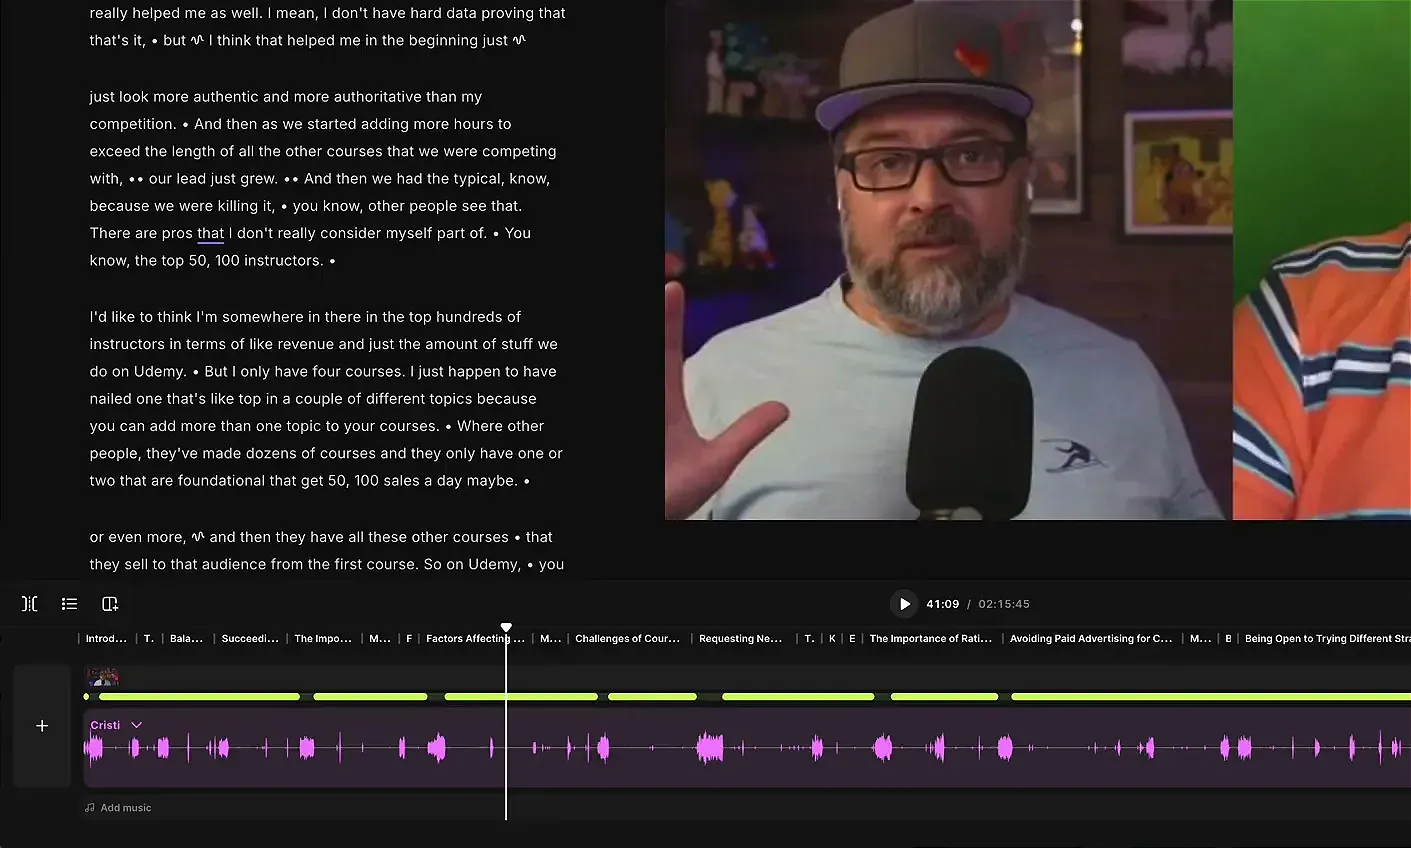The height and width of the screenshot is (848, 1411).
Task: Click the split clip tool icon
Action: 30,604
